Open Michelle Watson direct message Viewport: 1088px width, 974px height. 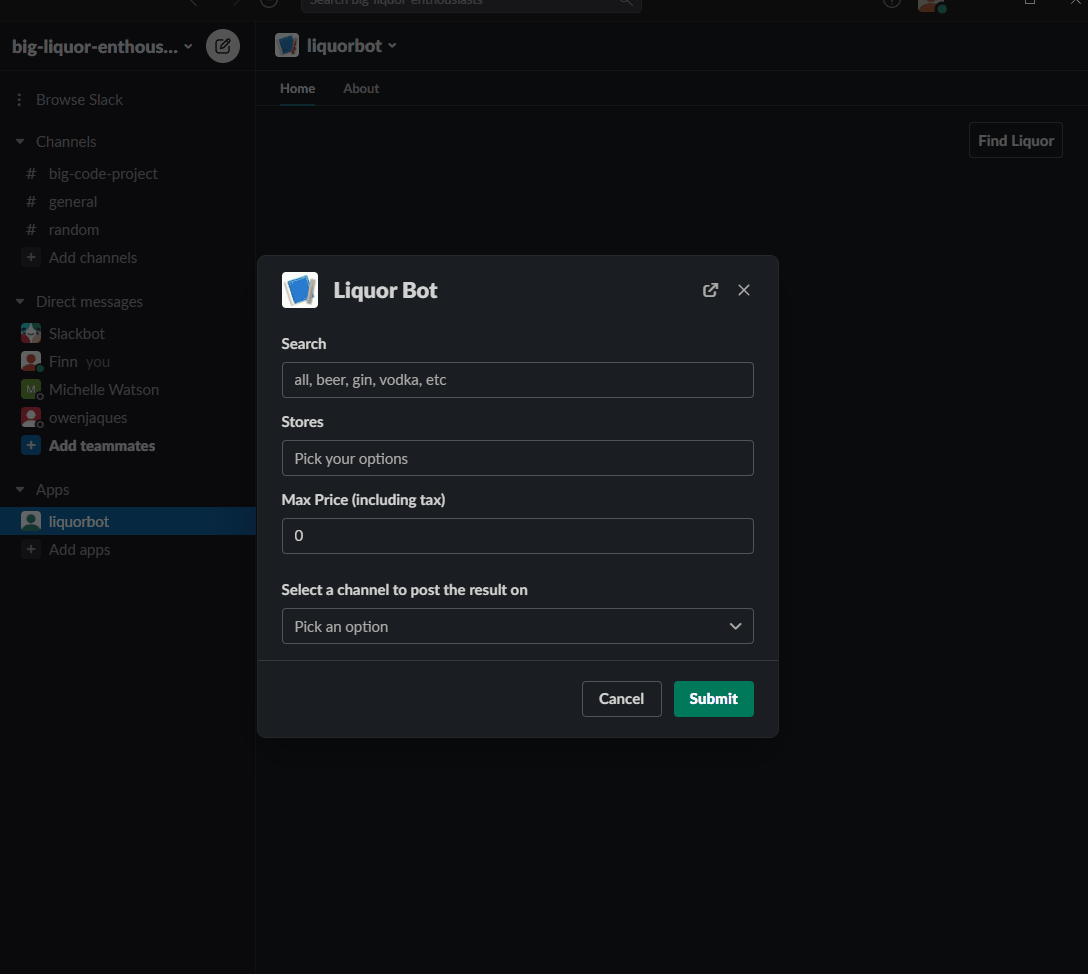(104, 390)
